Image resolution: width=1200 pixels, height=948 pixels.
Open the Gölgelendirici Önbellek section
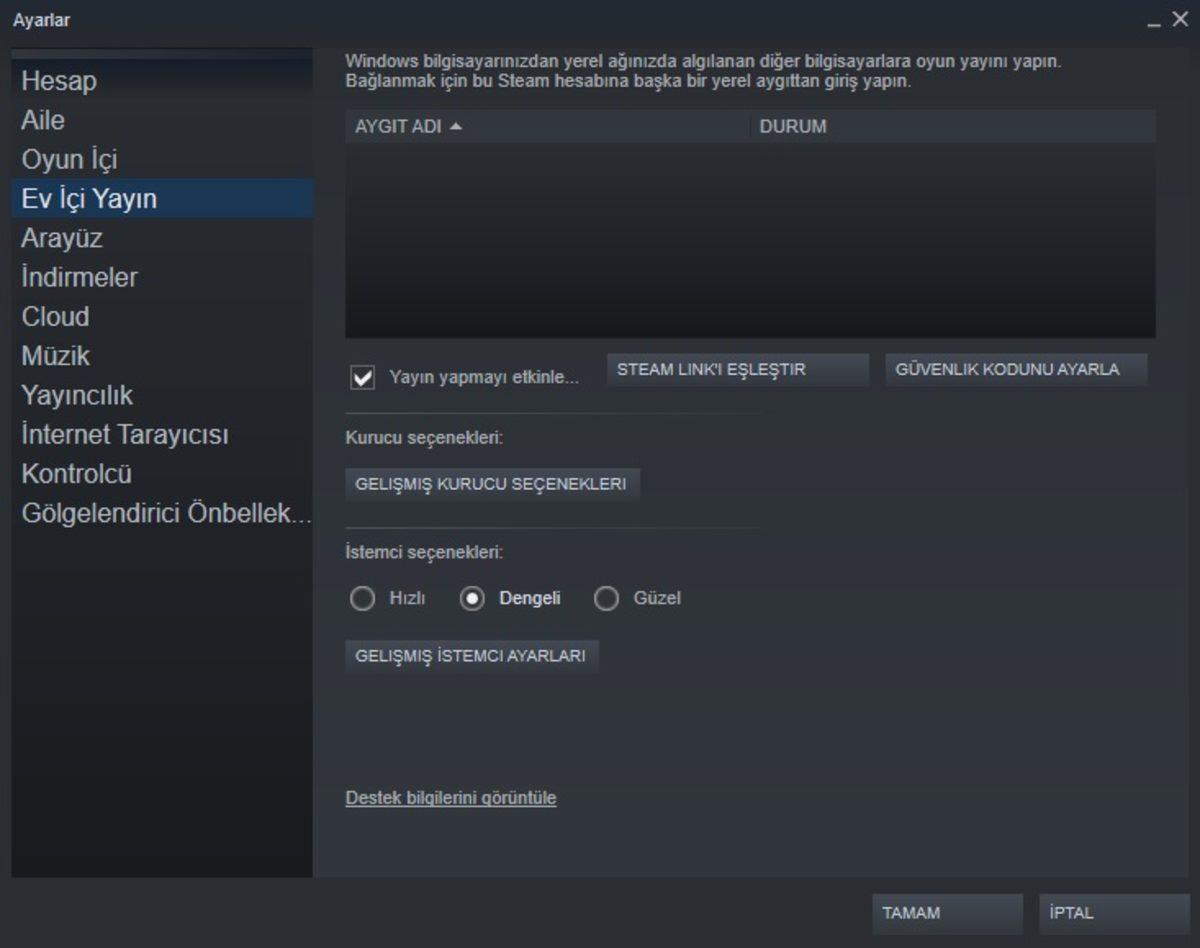(166, 513)
